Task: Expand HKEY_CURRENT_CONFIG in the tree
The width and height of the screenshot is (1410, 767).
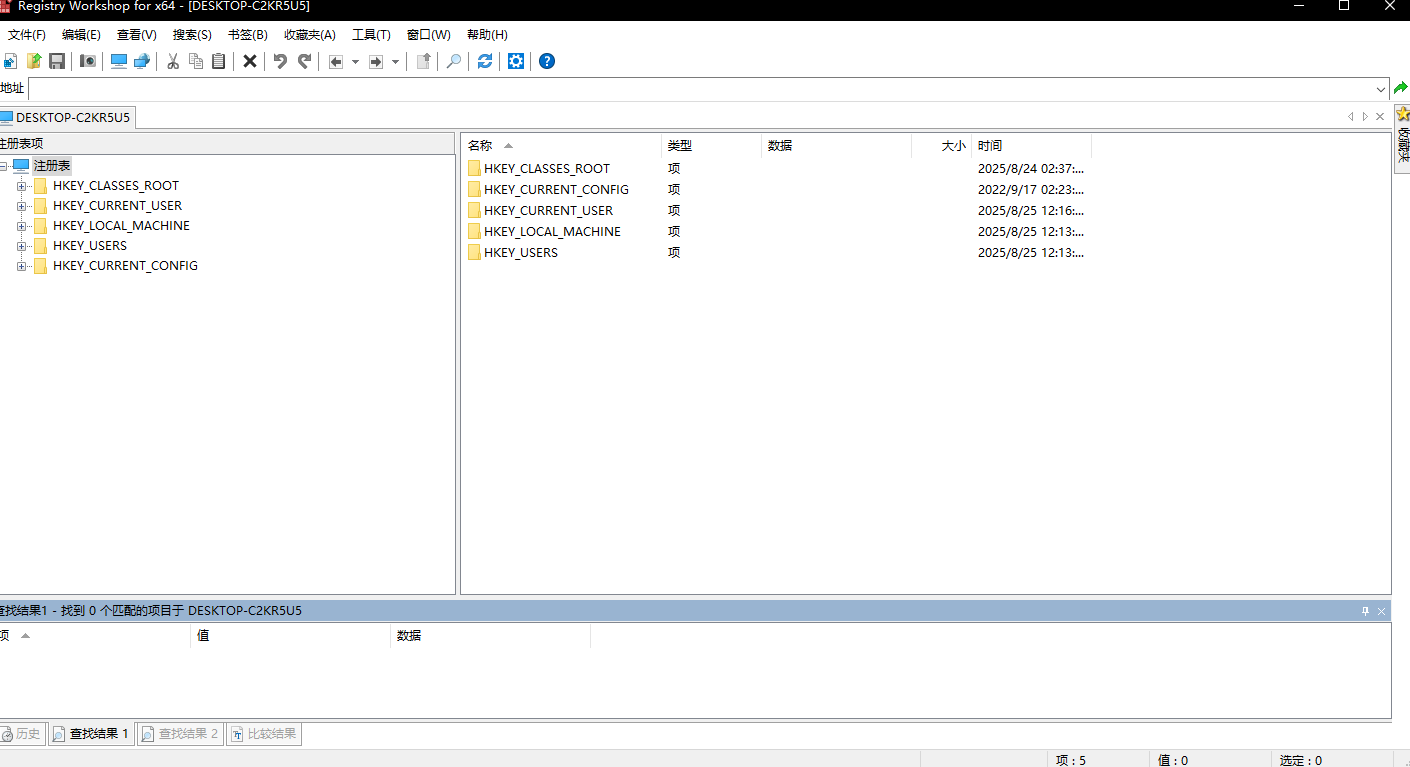Action: [22, 266]
